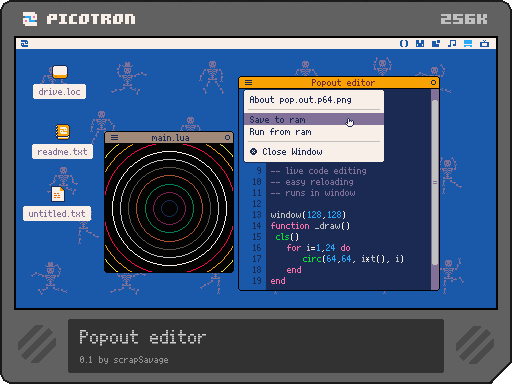Click the readme.txt label
This screenshot has height=384, width=512.
62,152
